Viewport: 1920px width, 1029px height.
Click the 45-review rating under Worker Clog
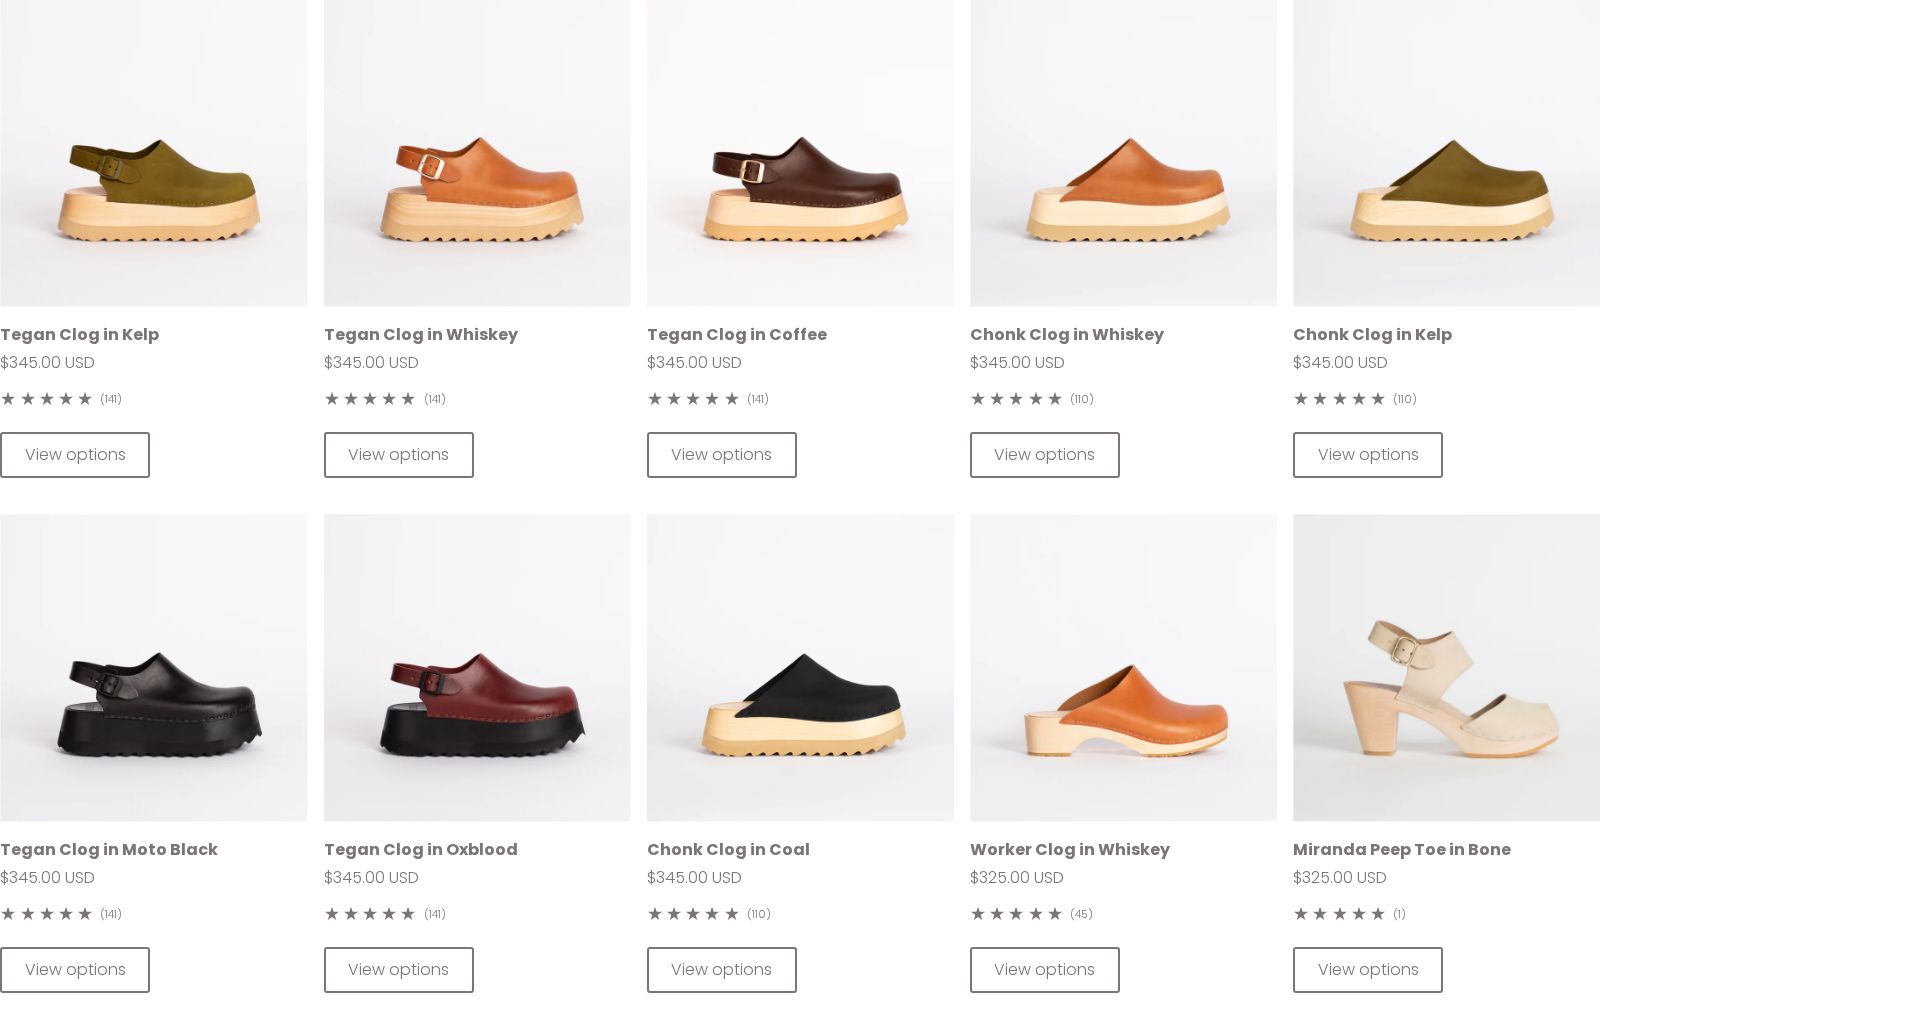(1031, 913)
